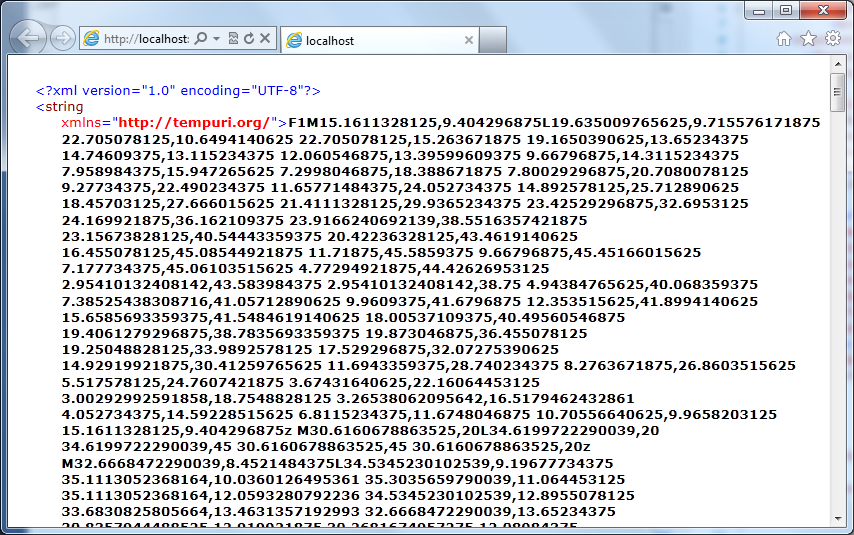Click the value 22.705078125,10.6494140625

click(x=178, y=139)
